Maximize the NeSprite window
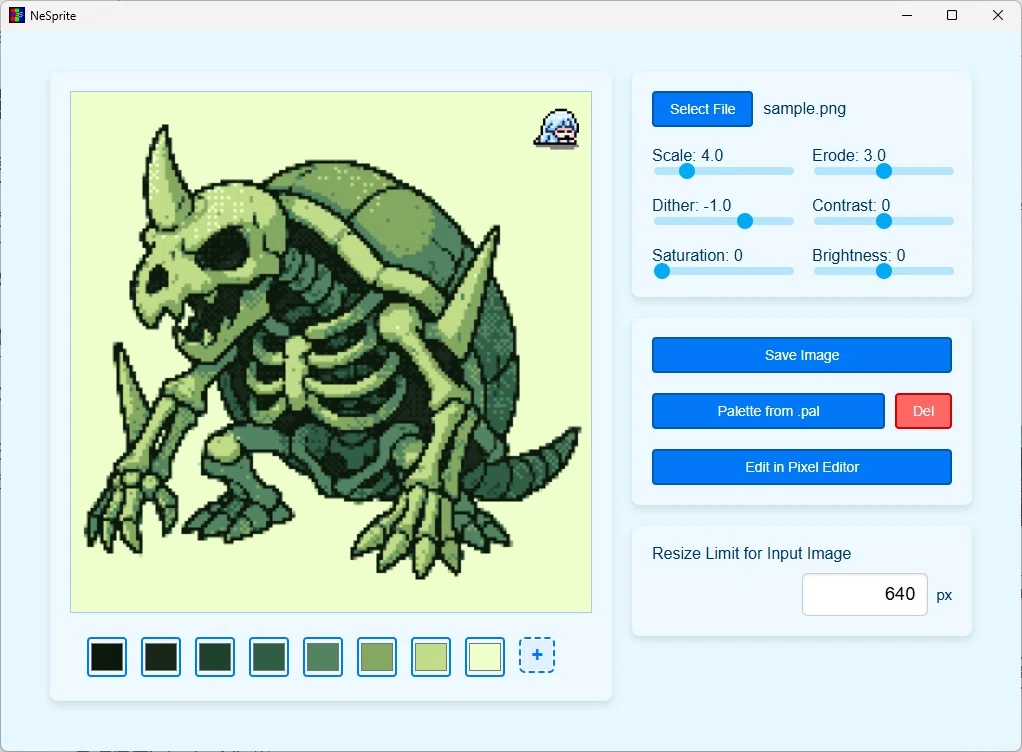Screen dimensions: 1022x752 (x=952, y=15)
